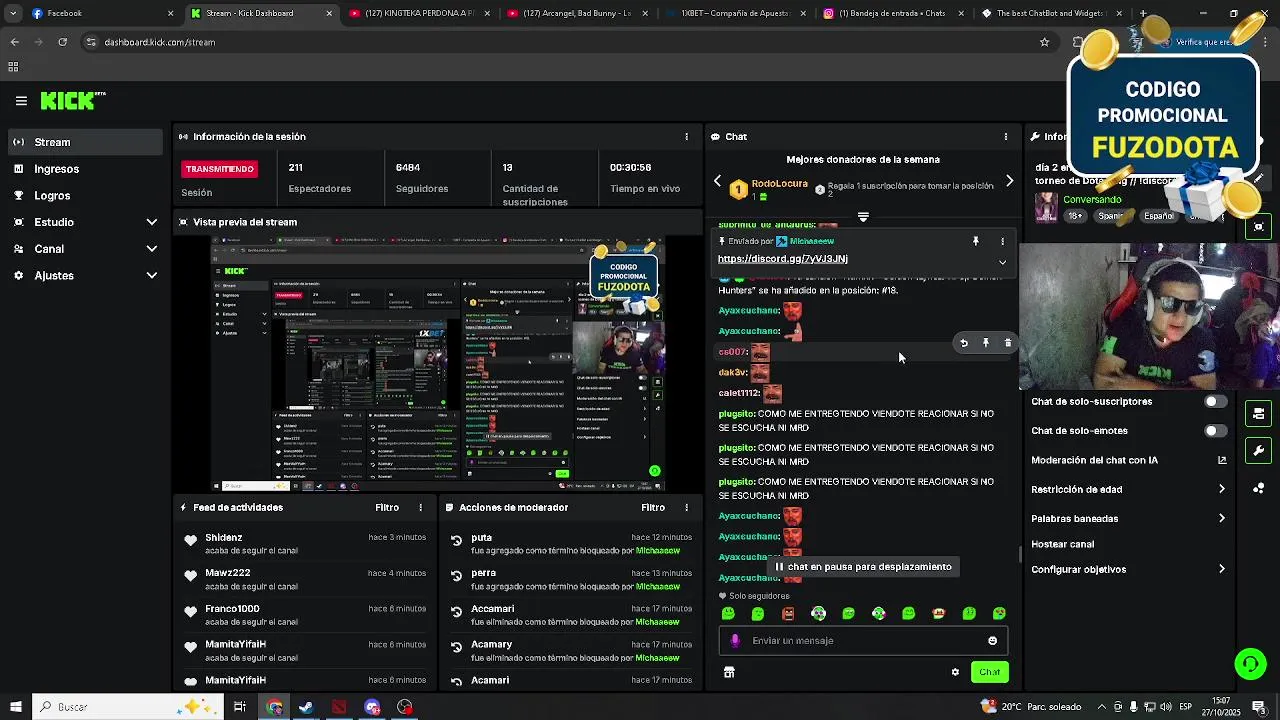Open three-dot menu of pinned message
1280x720 pixels.
[x=1002, y=241]
